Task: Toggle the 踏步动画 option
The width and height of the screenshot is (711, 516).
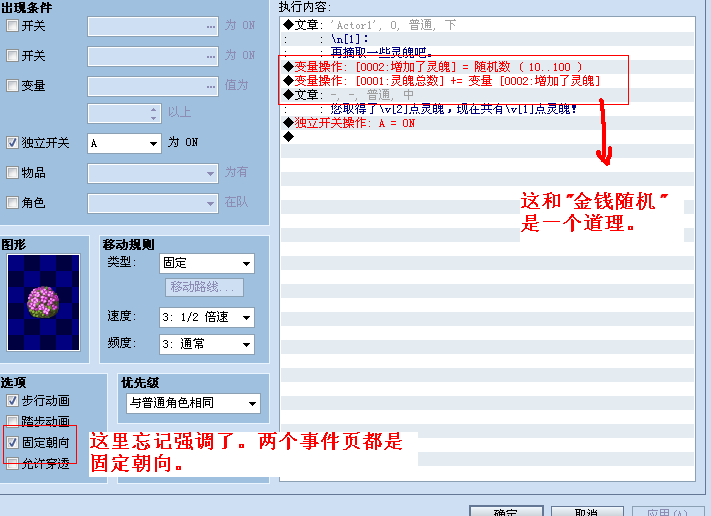Action: pyautogui.click(x=12, y=421)
